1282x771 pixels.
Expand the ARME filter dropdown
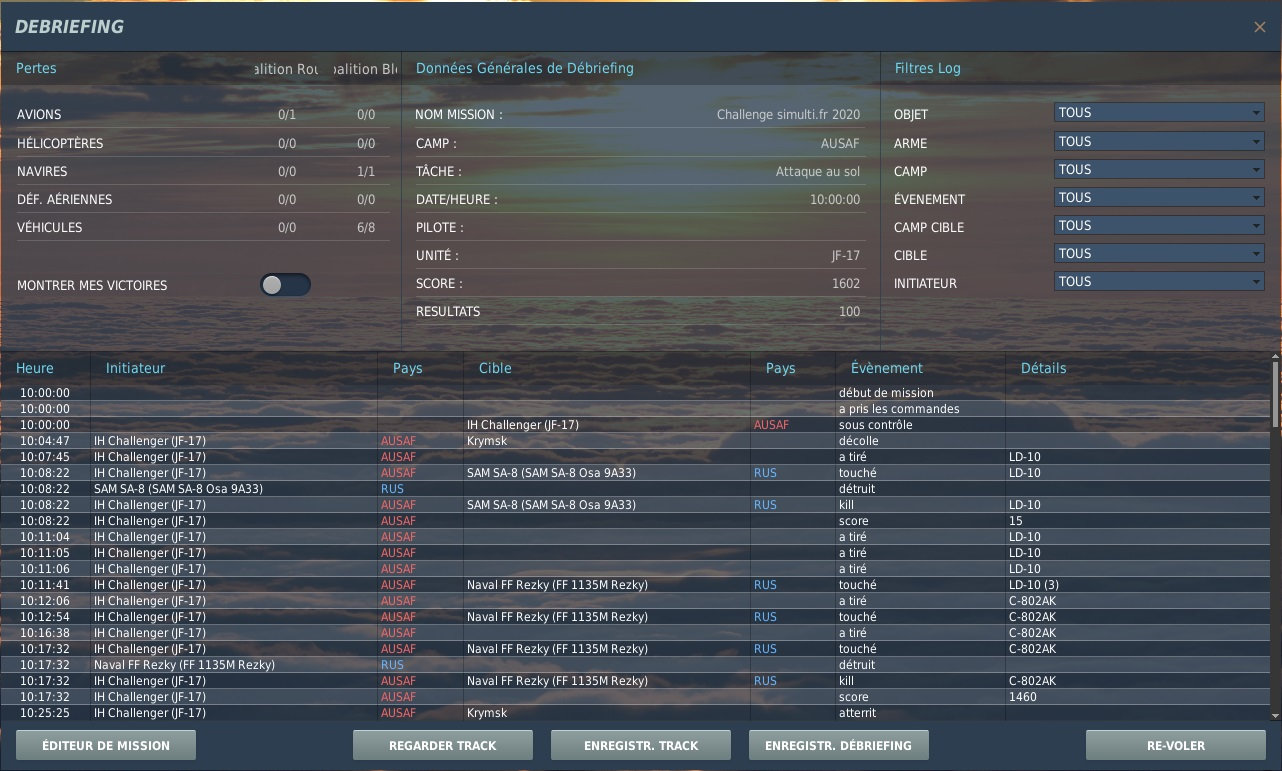(x=1159, y=142)
